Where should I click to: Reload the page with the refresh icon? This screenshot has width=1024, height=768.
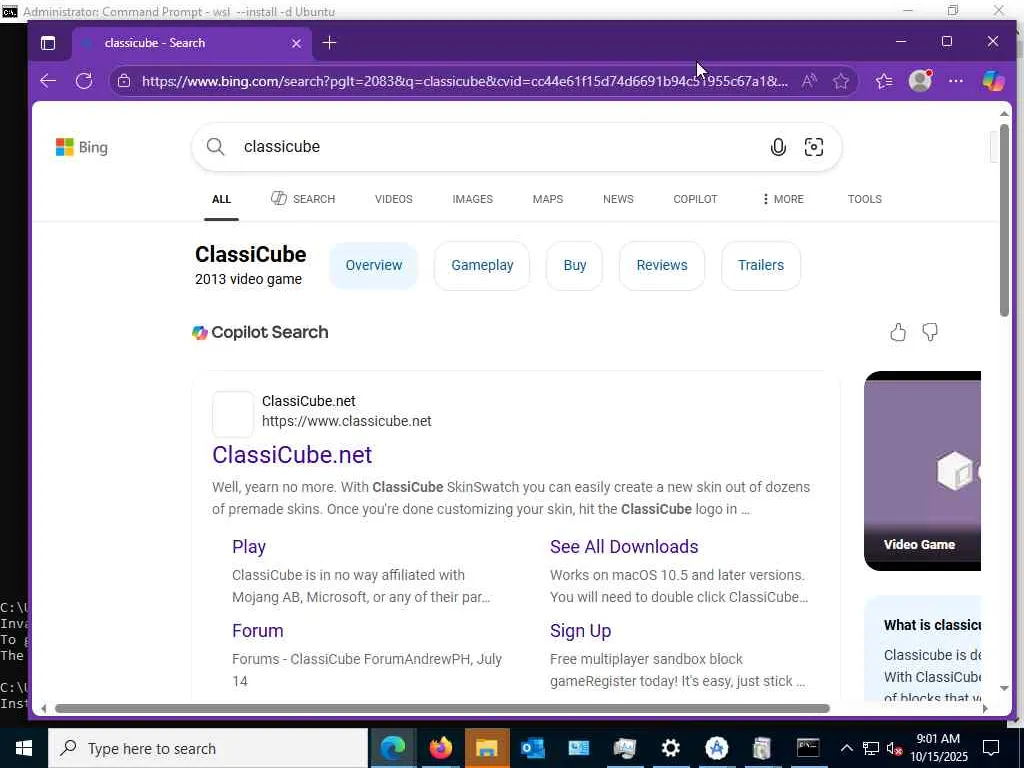pyautogui.click(x=84, y=81)
